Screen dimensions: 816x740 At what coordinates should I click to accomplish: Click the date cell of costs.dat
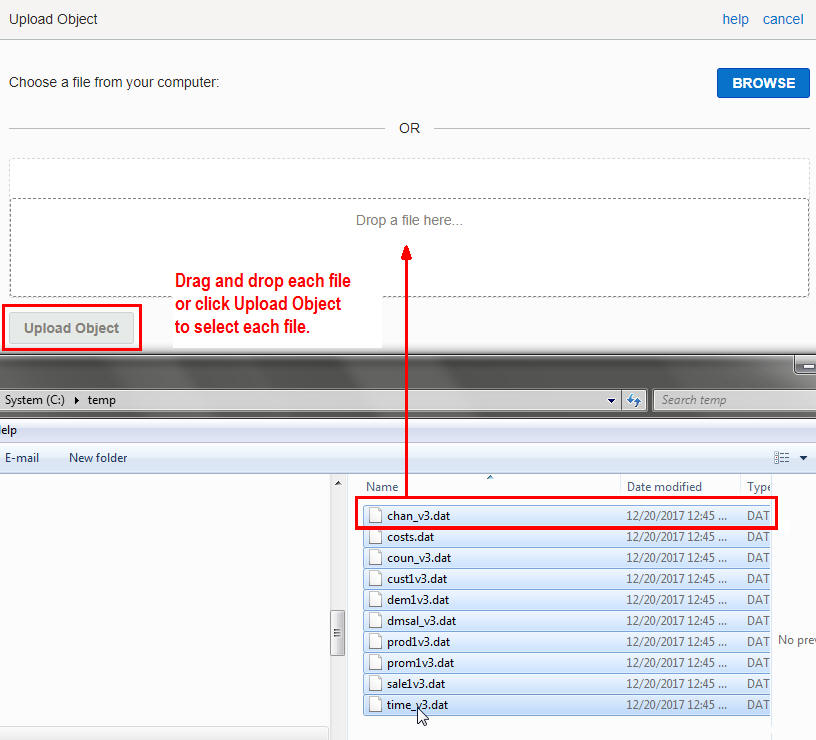tap(676, 537)
